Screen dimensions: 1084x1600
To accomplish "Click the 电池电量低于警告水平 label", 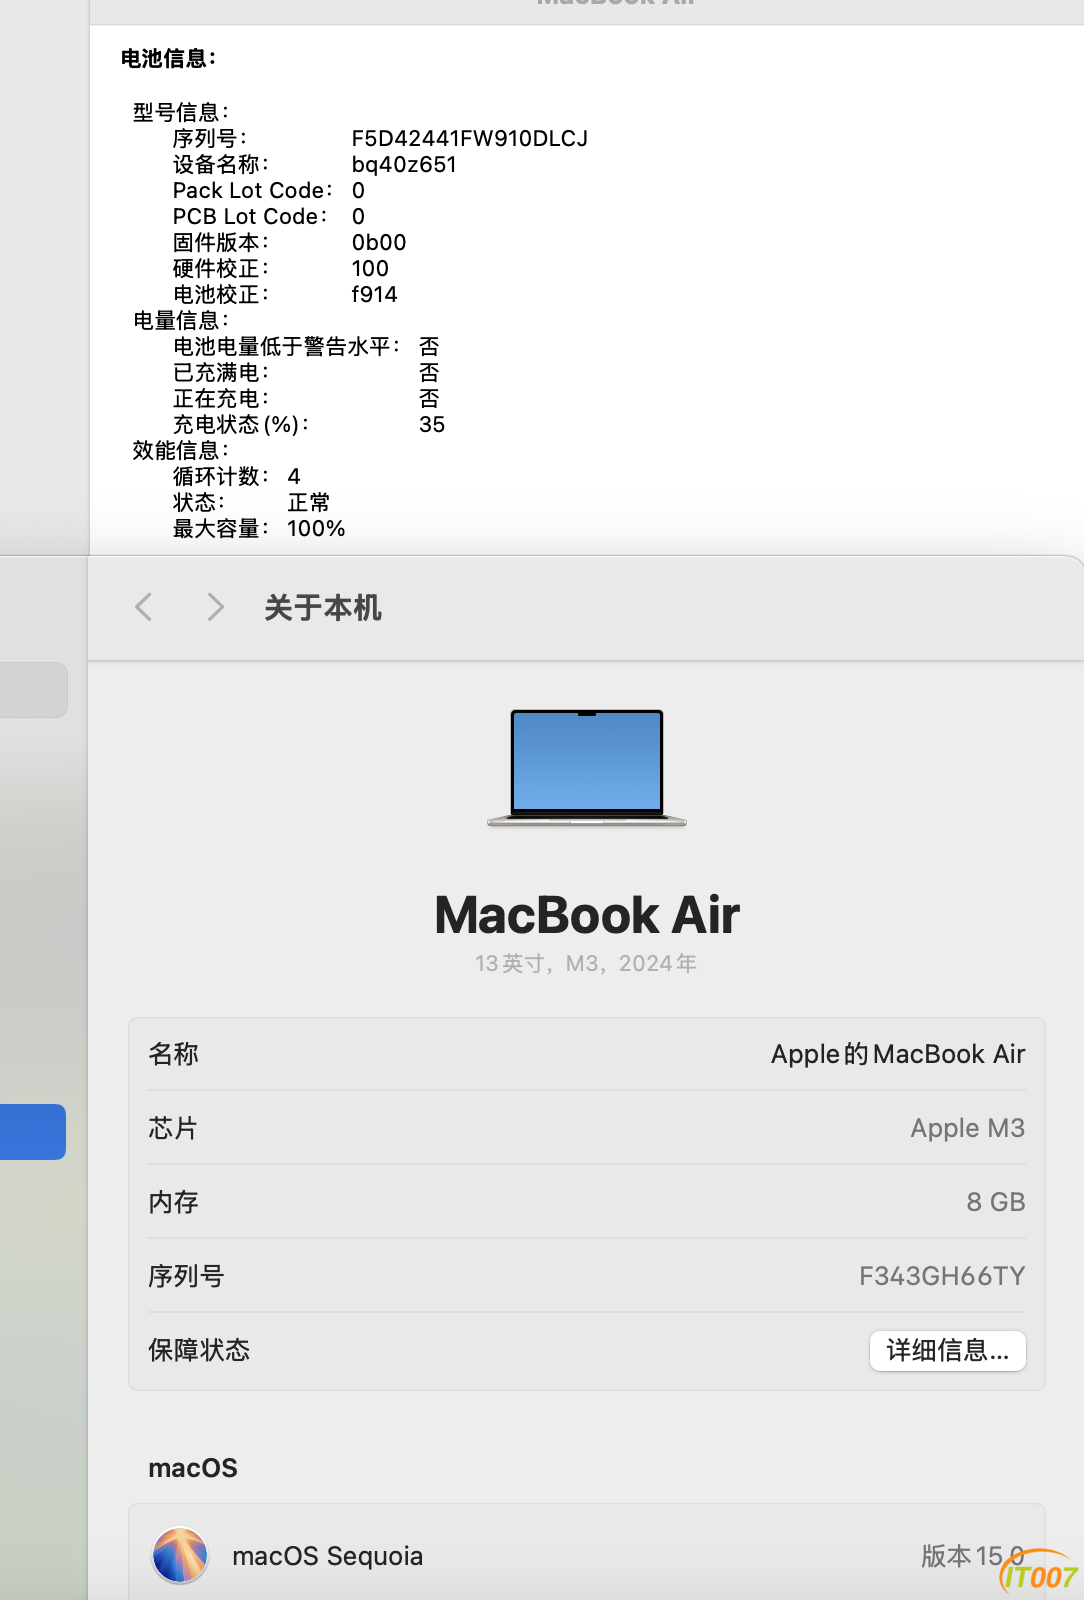I will pyautogui.click(x=286, y=346).
